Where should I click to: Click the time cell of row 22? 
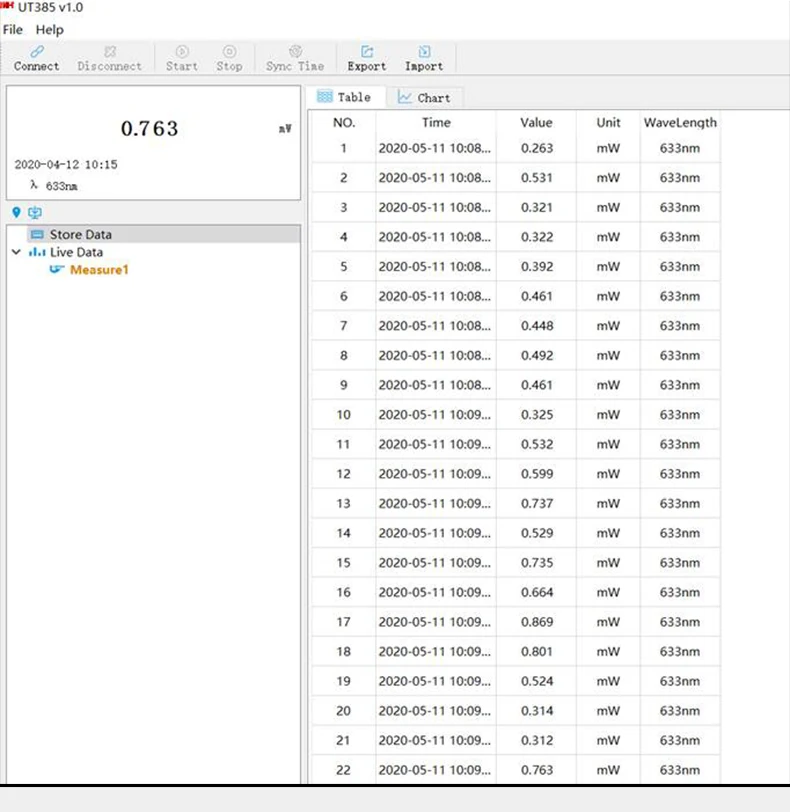tap(435, 770)
